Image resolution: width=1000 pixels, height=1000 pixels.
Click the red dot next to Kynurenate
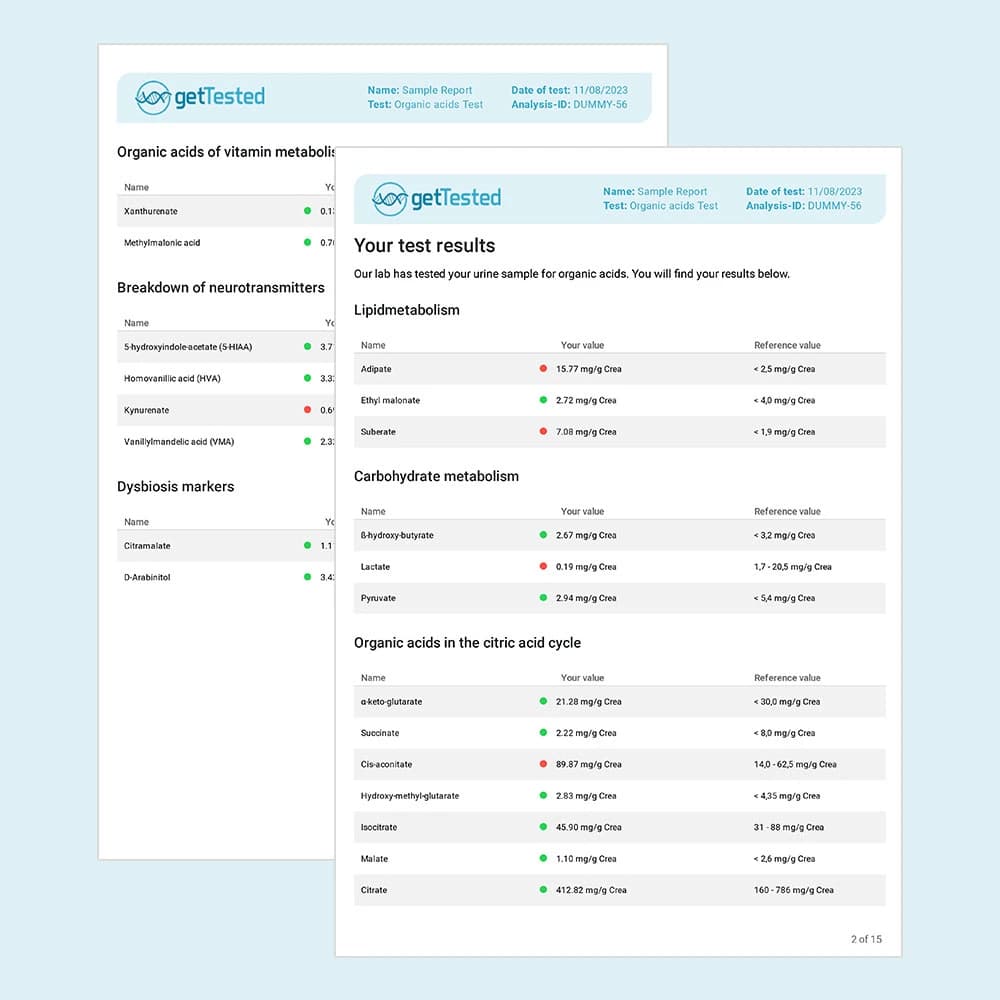click(x=307, y=410)
